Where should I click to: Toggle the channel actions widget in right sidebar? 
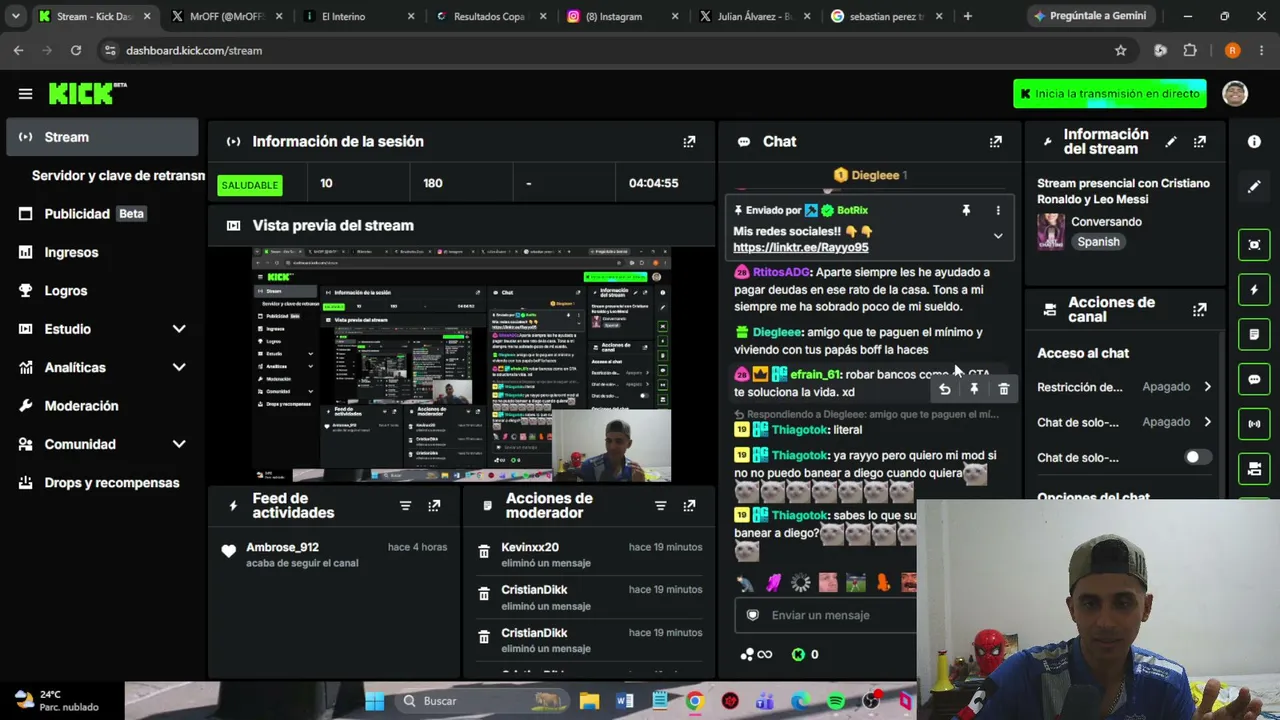[1254, 467]
